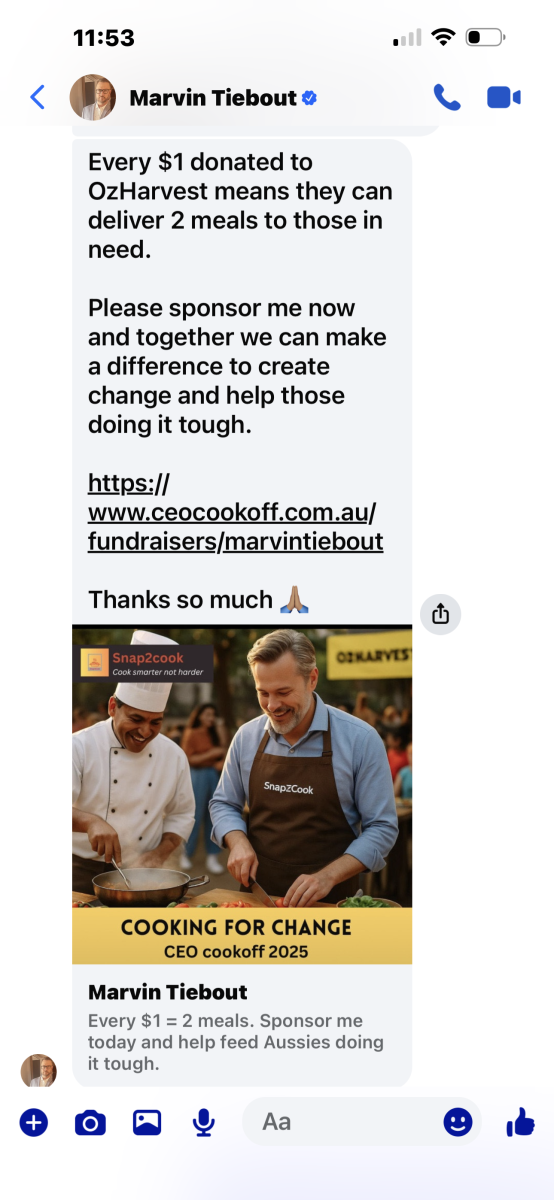Image resolution: width=554 pixels, height=1200 pixels.
Task: Open Marvin Tiebout's profile from header name
Action: (x=213, y=97)
